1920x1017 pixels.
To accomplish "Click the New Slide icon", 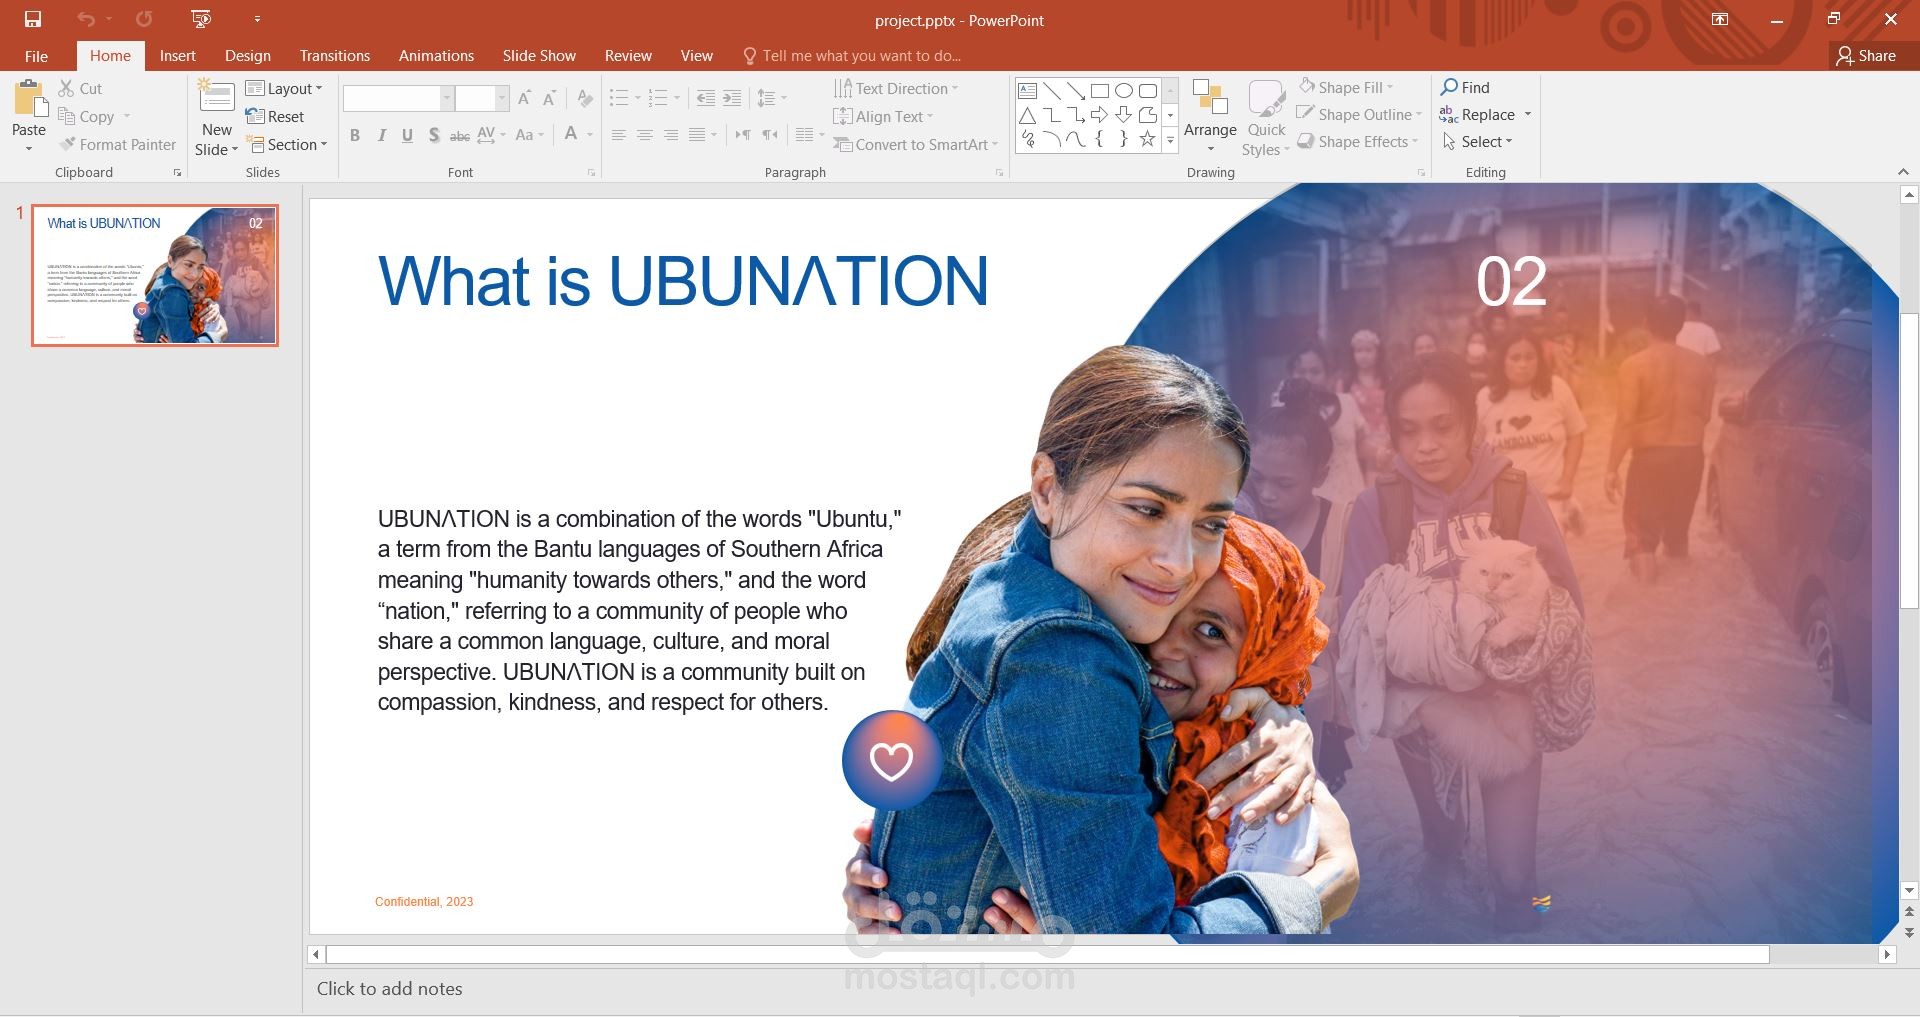I will pyautogui.click(x=216, y=98).
